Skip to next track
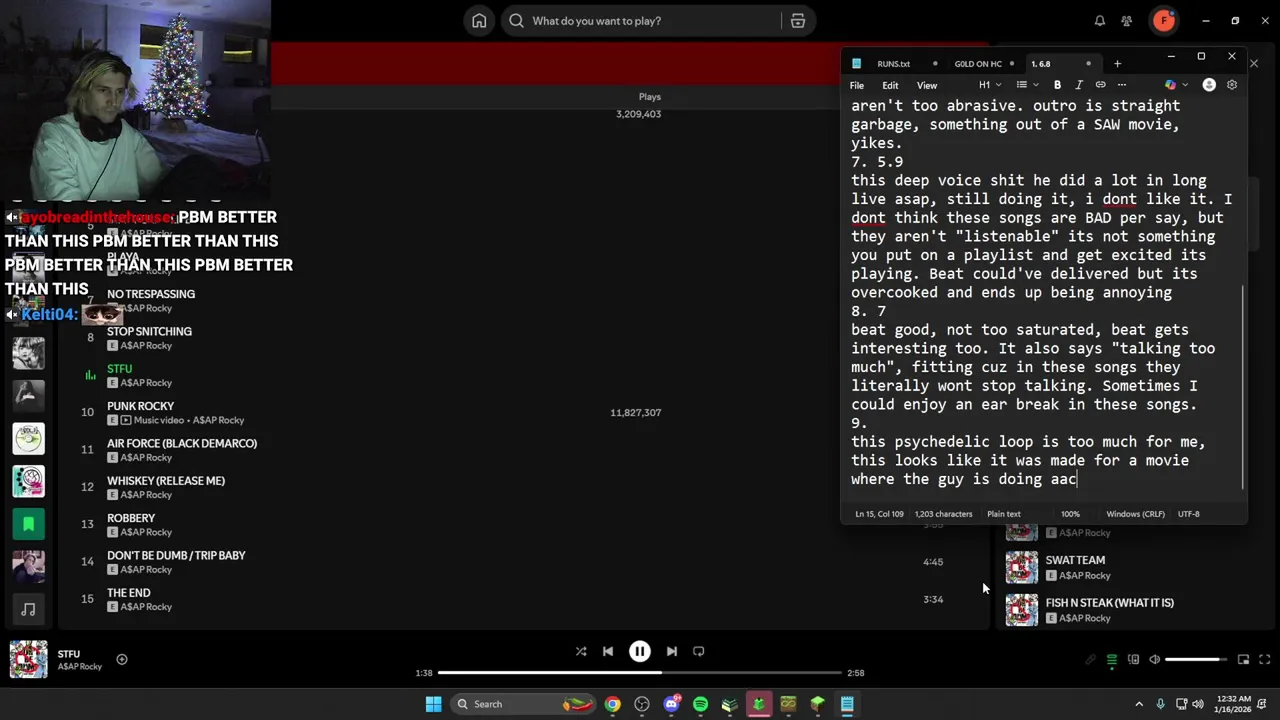This screenshot has height=720, width=1280. tap(672, 651)
